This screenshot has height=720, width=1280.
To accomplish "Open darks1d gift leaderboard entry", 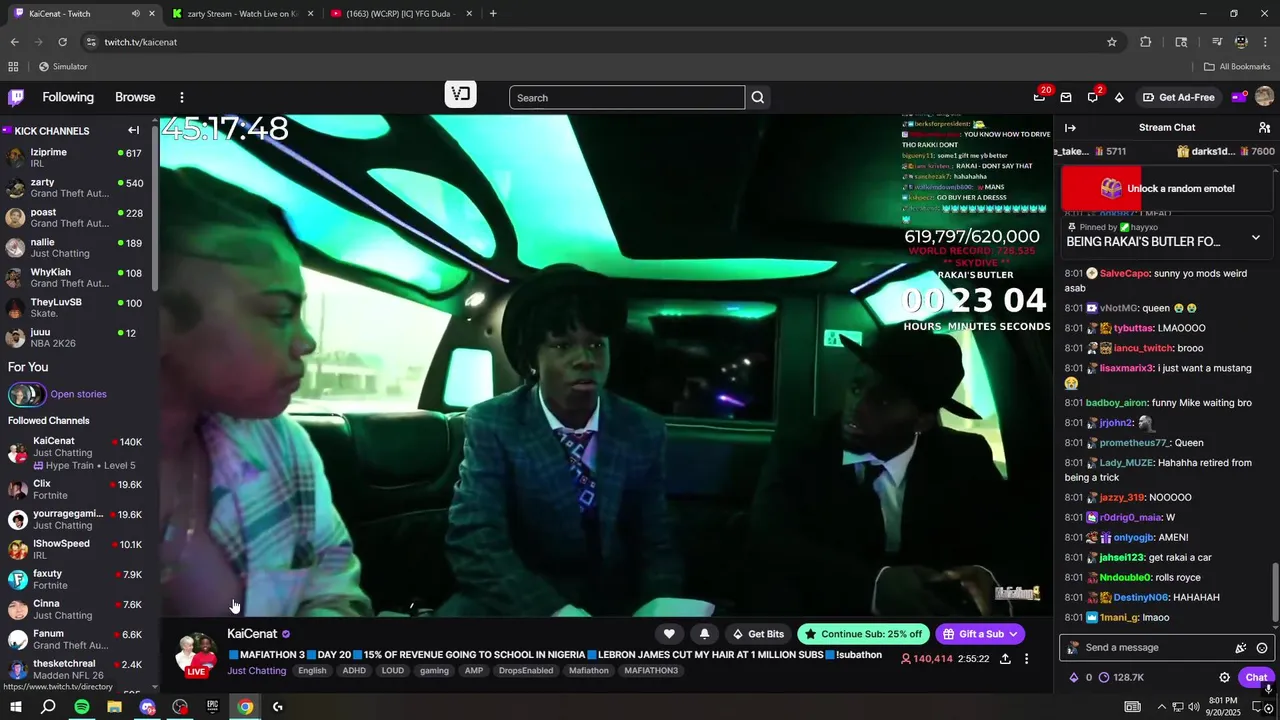I will click(1226, 151).
